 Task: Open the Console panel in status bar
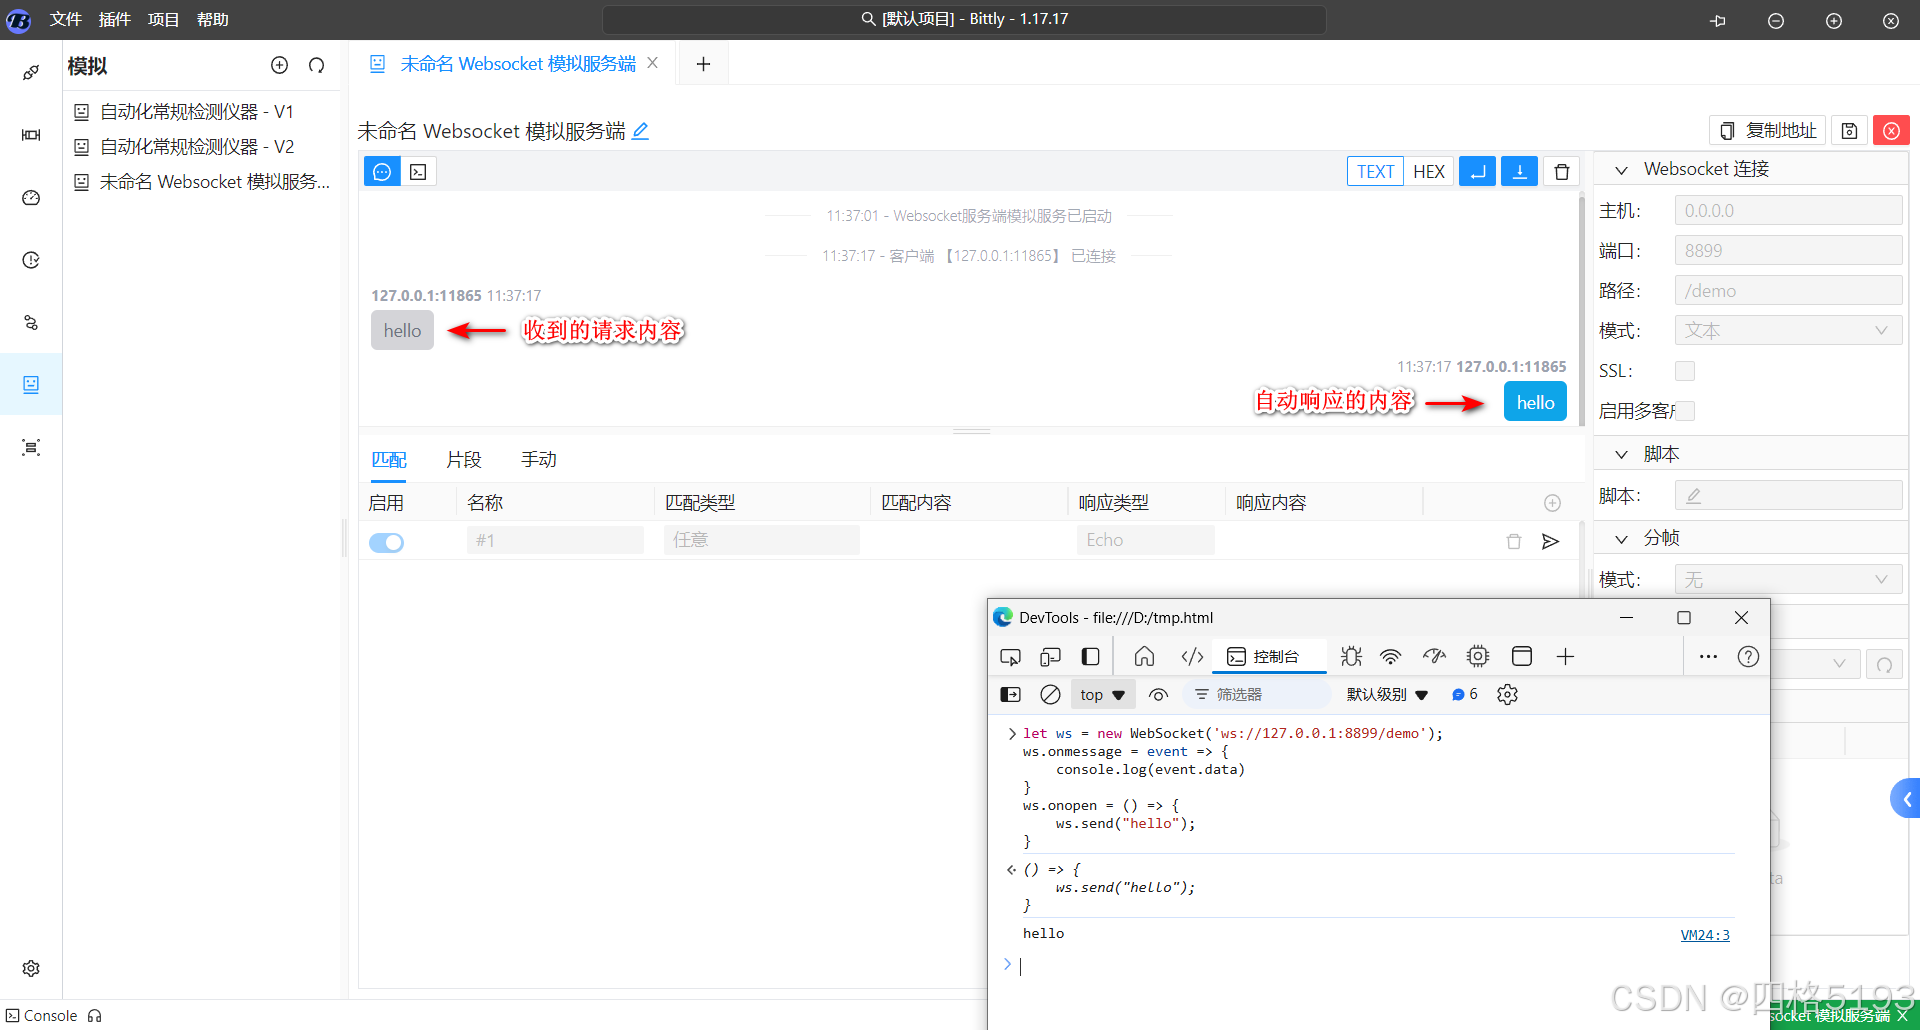click(x=41, y=1016)
